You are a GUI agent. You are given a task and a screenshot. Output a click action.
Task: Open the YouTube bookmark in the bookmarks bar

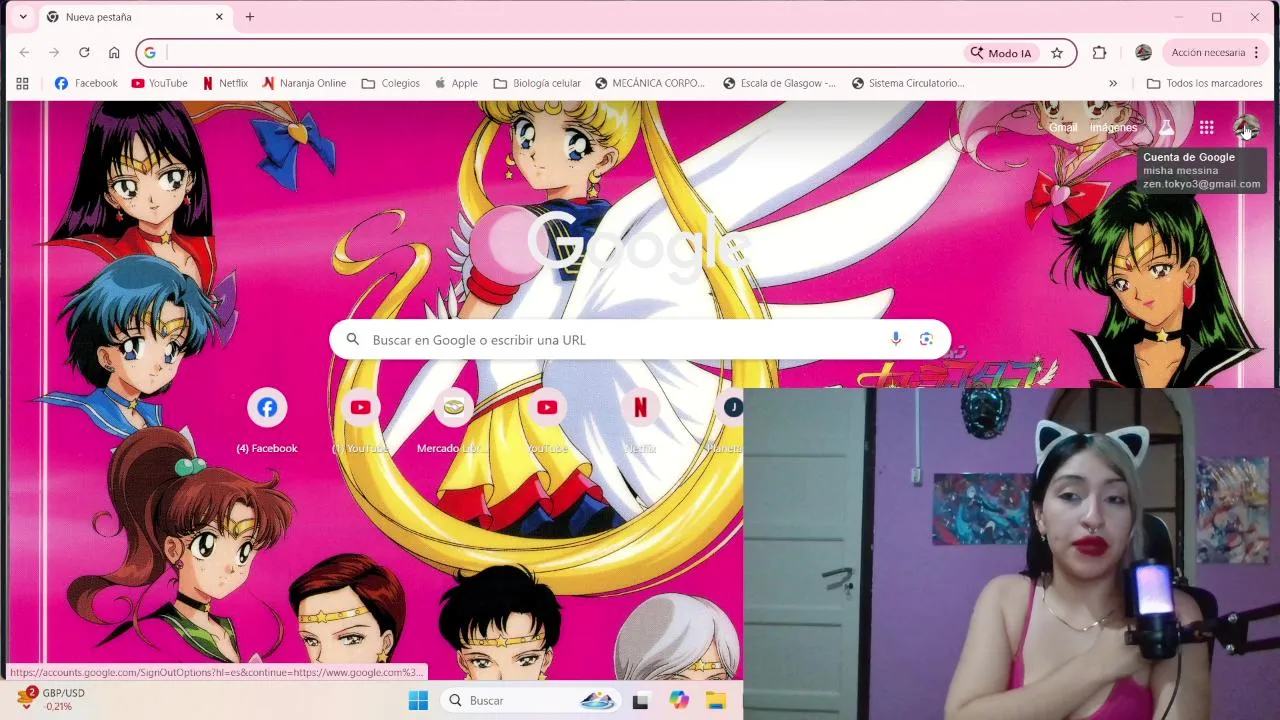[159, 83]
